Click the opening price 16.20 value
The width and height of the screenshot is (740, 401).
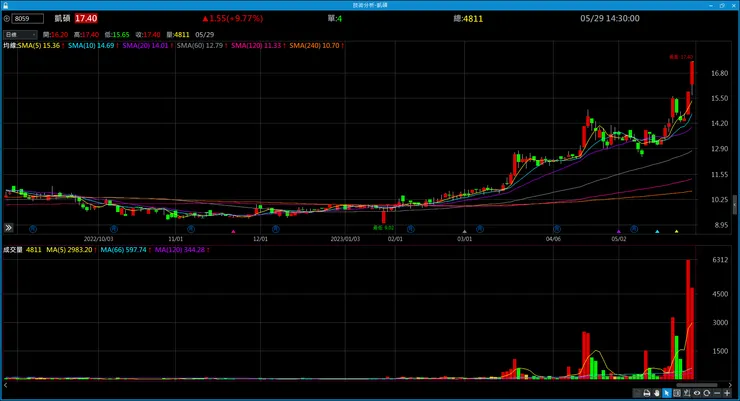[x=59, y=35]
